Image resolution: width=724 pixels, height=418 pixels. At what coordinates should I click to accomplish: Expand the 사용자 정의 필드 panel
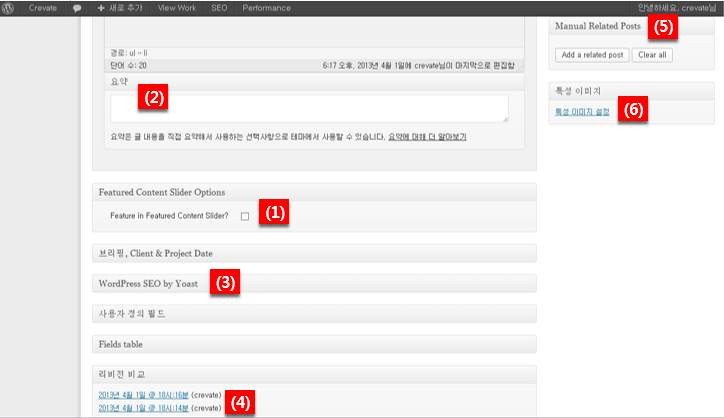(314, 314)
